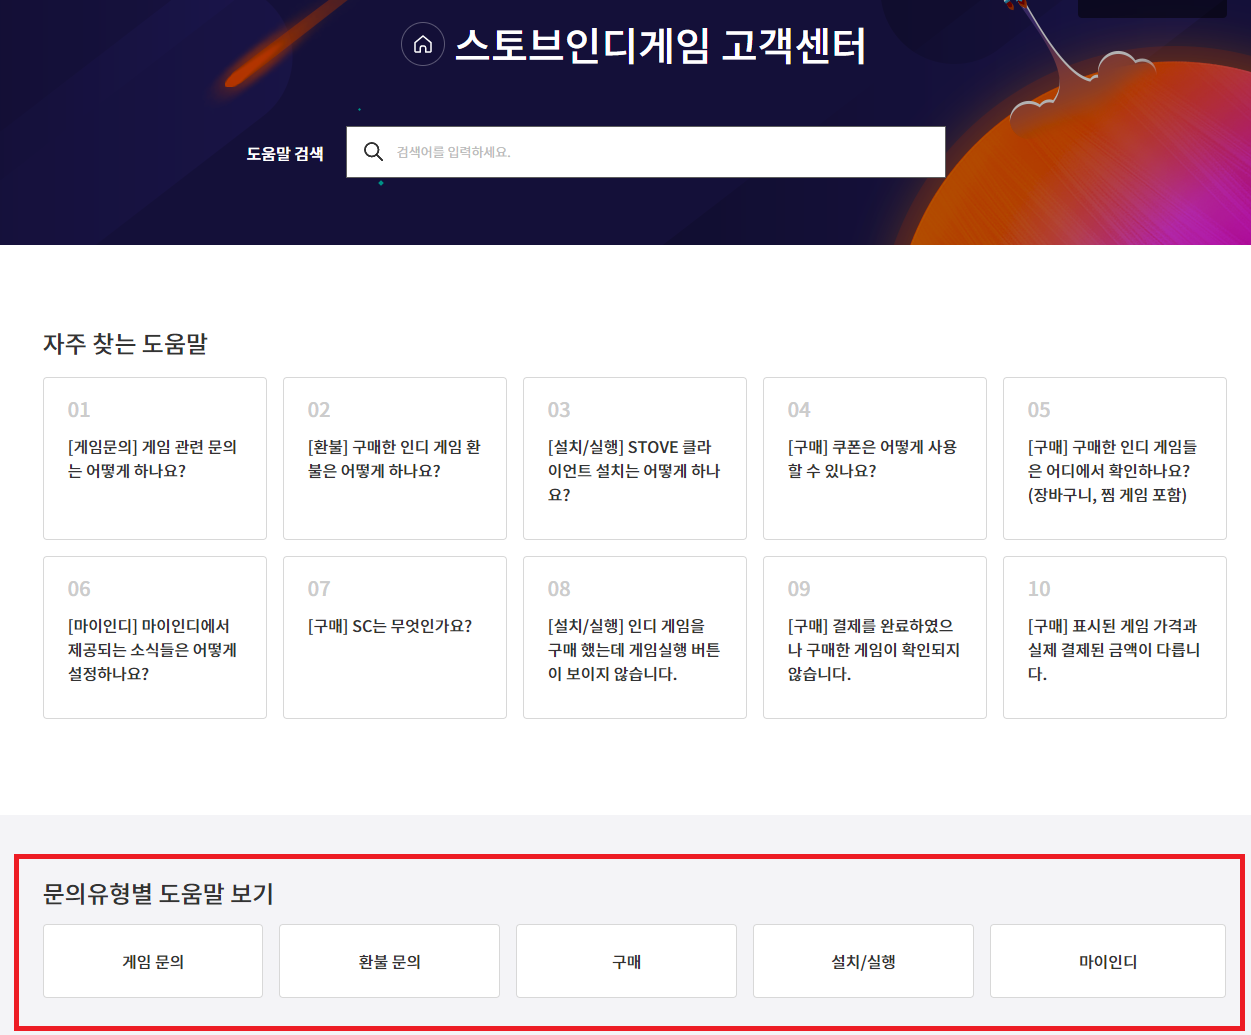Open FAQ 01 about game-related inquiries
This screenshot has height=1035, width=1251.
point(155,458)
